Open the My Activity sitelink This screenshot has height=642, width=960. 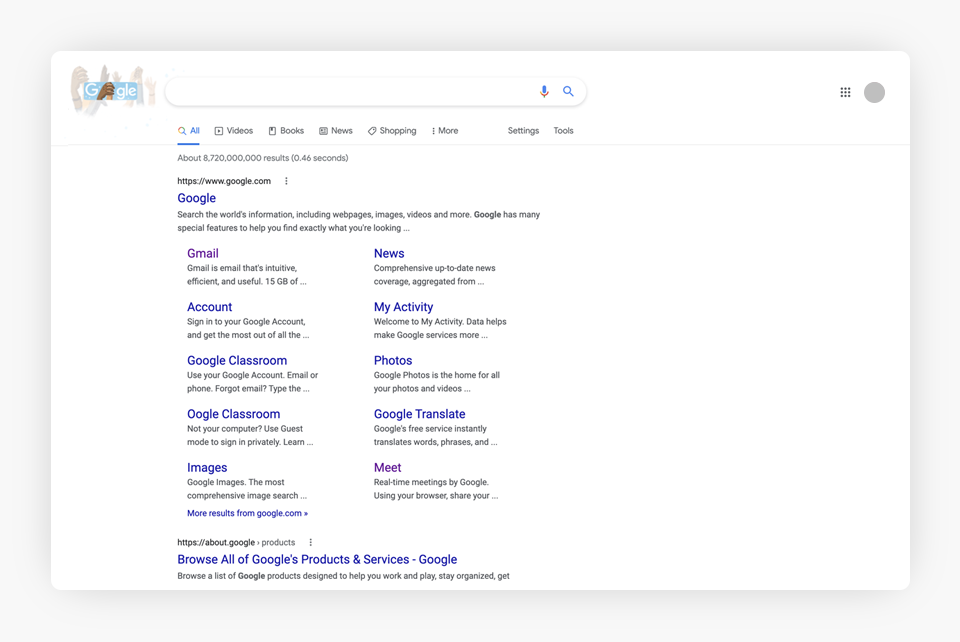click(x=403, y=307)
